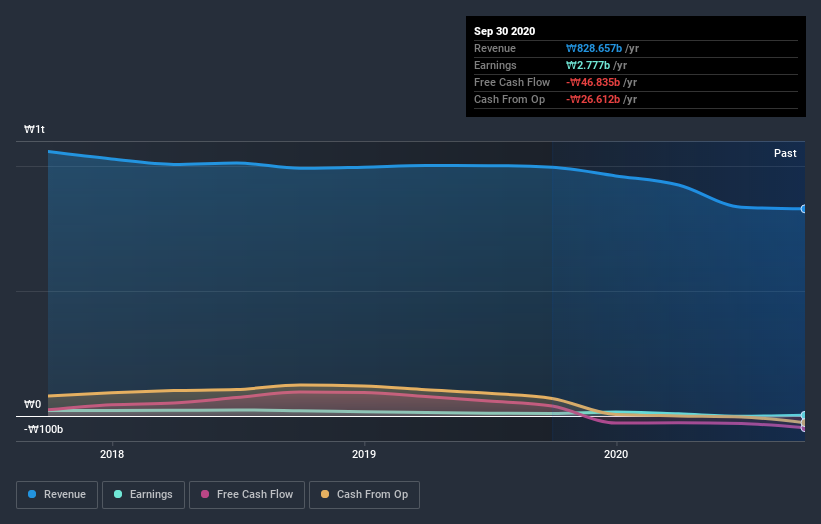Toggle the Revenue legend button
This screenshot has width=821, height=524.
57,495
